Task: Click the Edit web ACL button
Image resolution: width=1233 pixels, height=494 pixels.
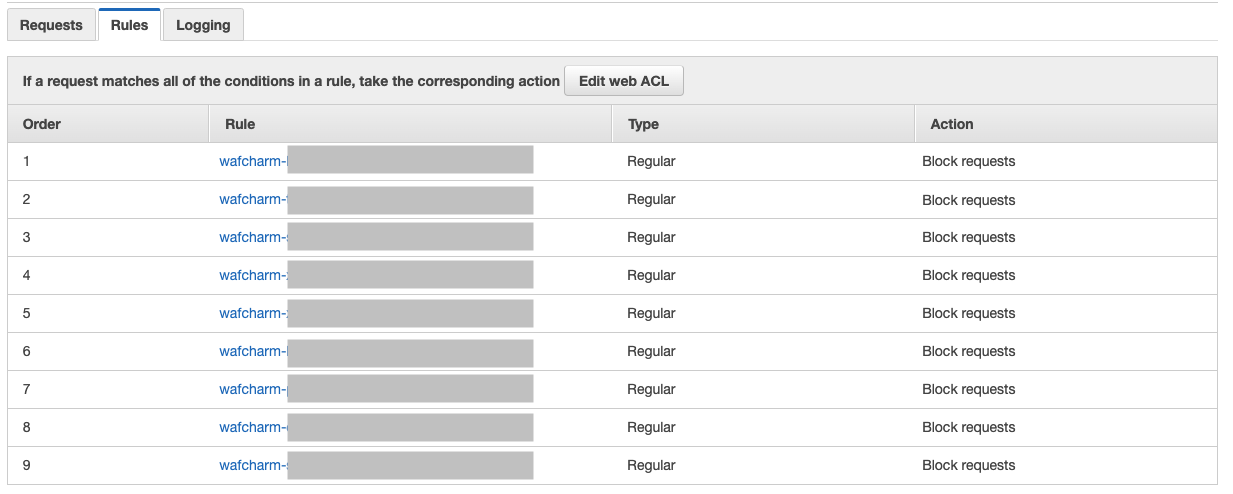Action: click(x=624, y=81)
